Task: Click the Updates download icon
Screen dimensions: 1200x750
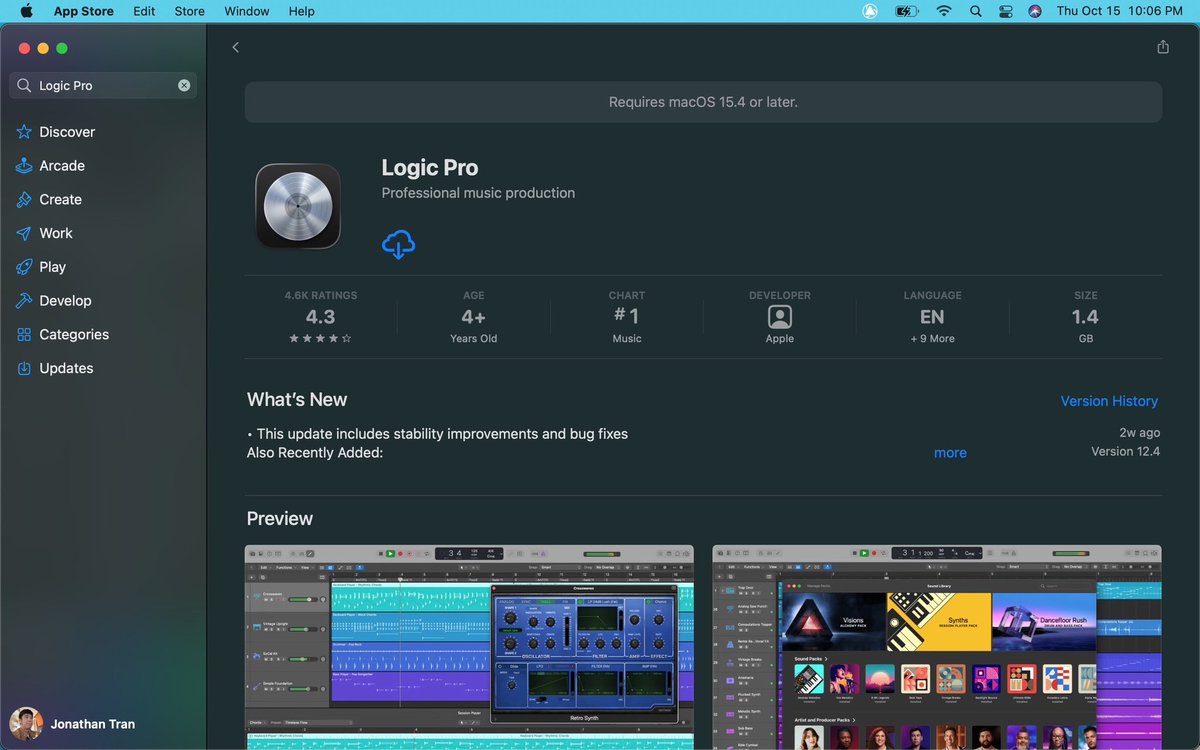Action: pyautogui.click(x=24, y=368)
